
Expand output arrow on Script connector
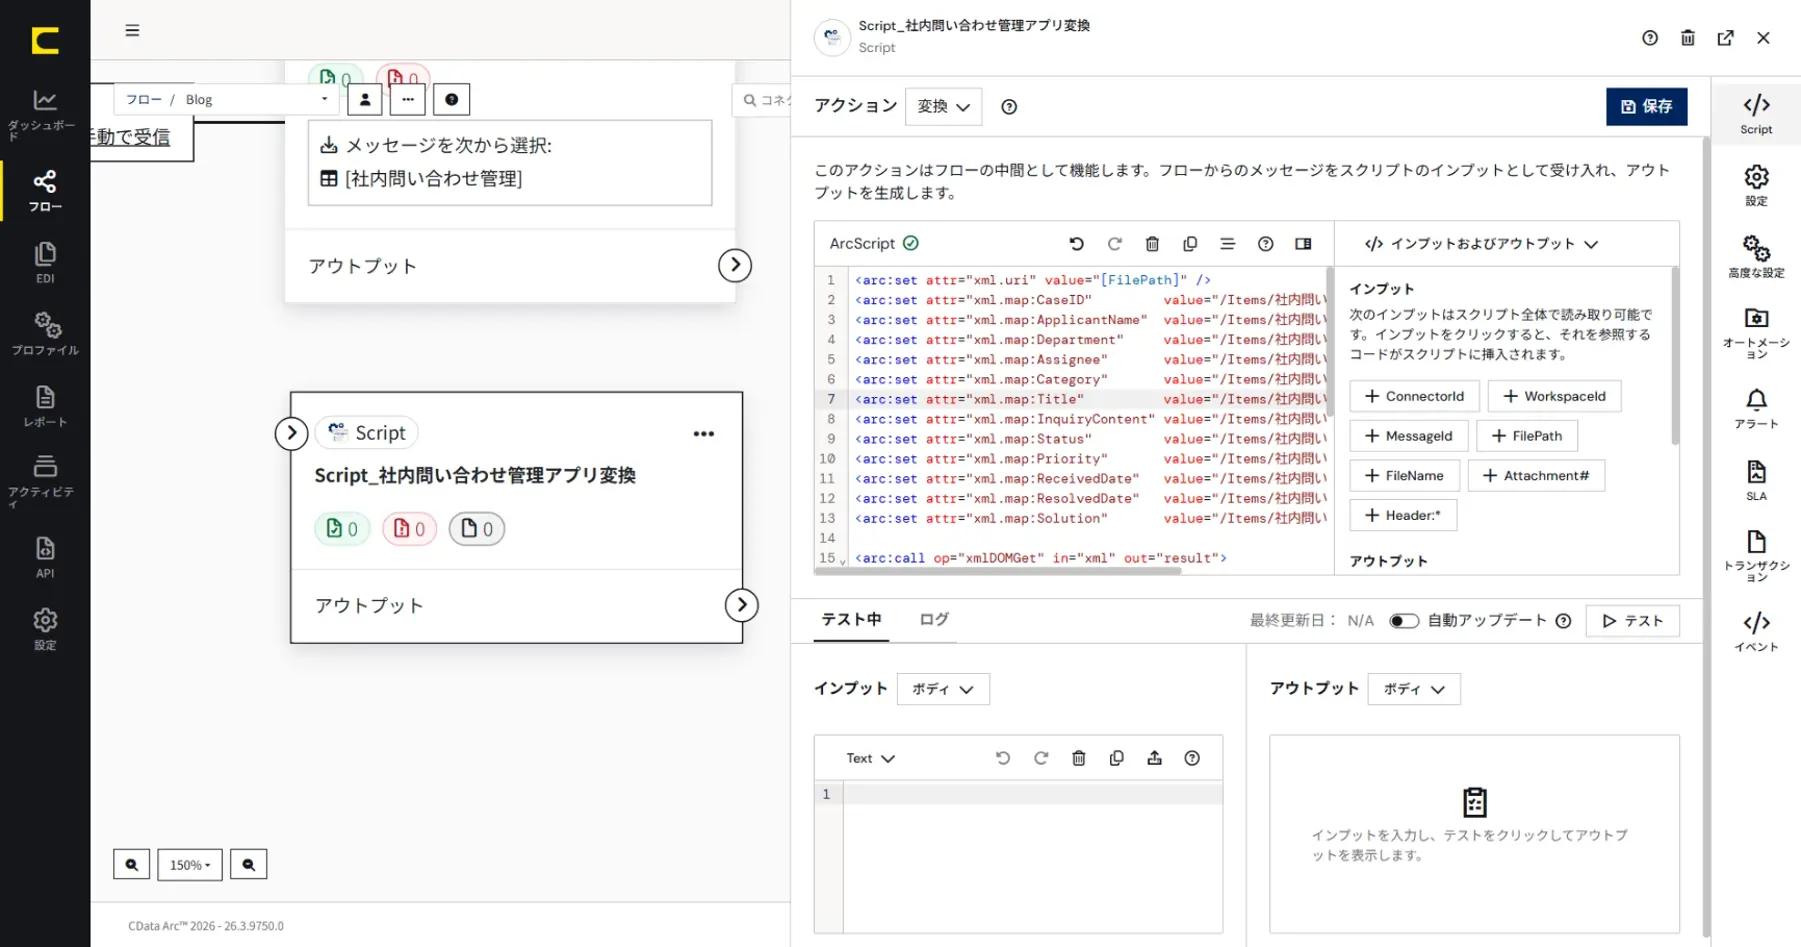tap(741, 605)
